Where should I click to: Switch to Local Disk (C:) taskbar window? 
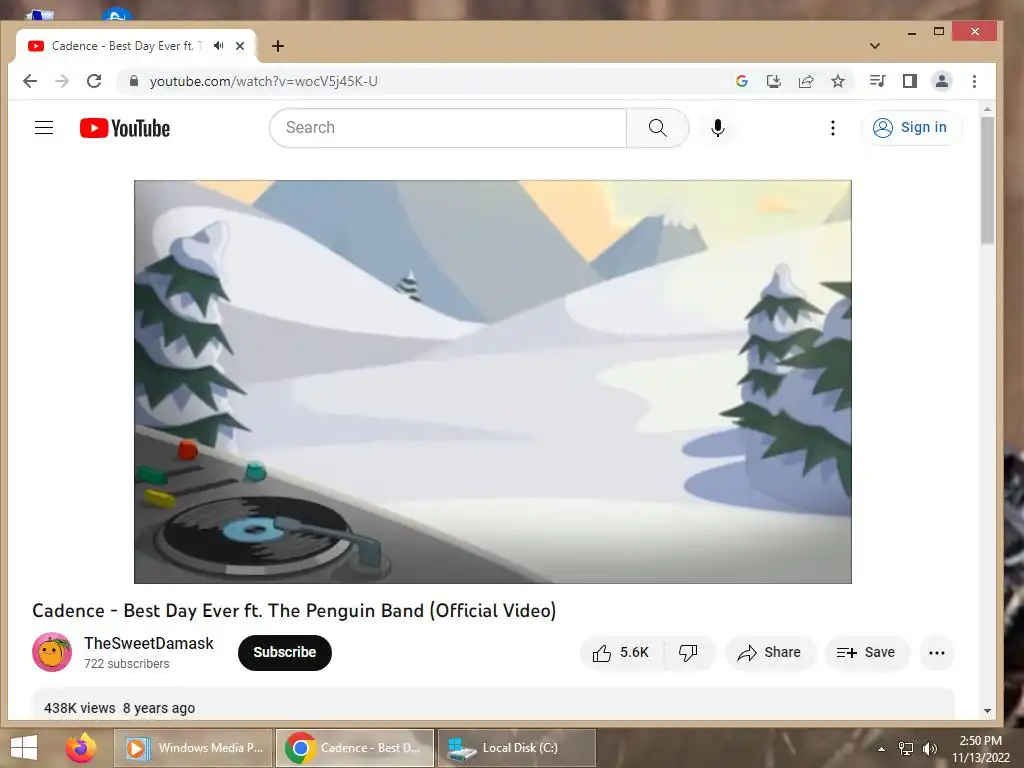pos(517,748)
